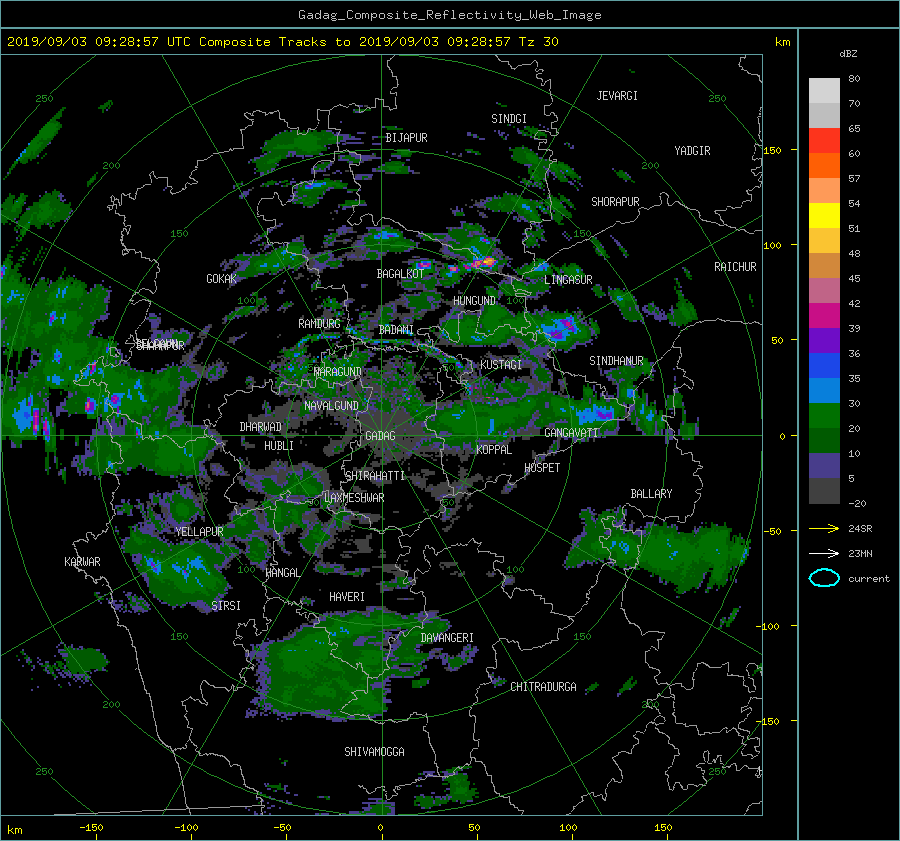The height and width of the screenshot is (841, 900).
Task: Click the SINDGI city label
Action: tap(509, 119)
